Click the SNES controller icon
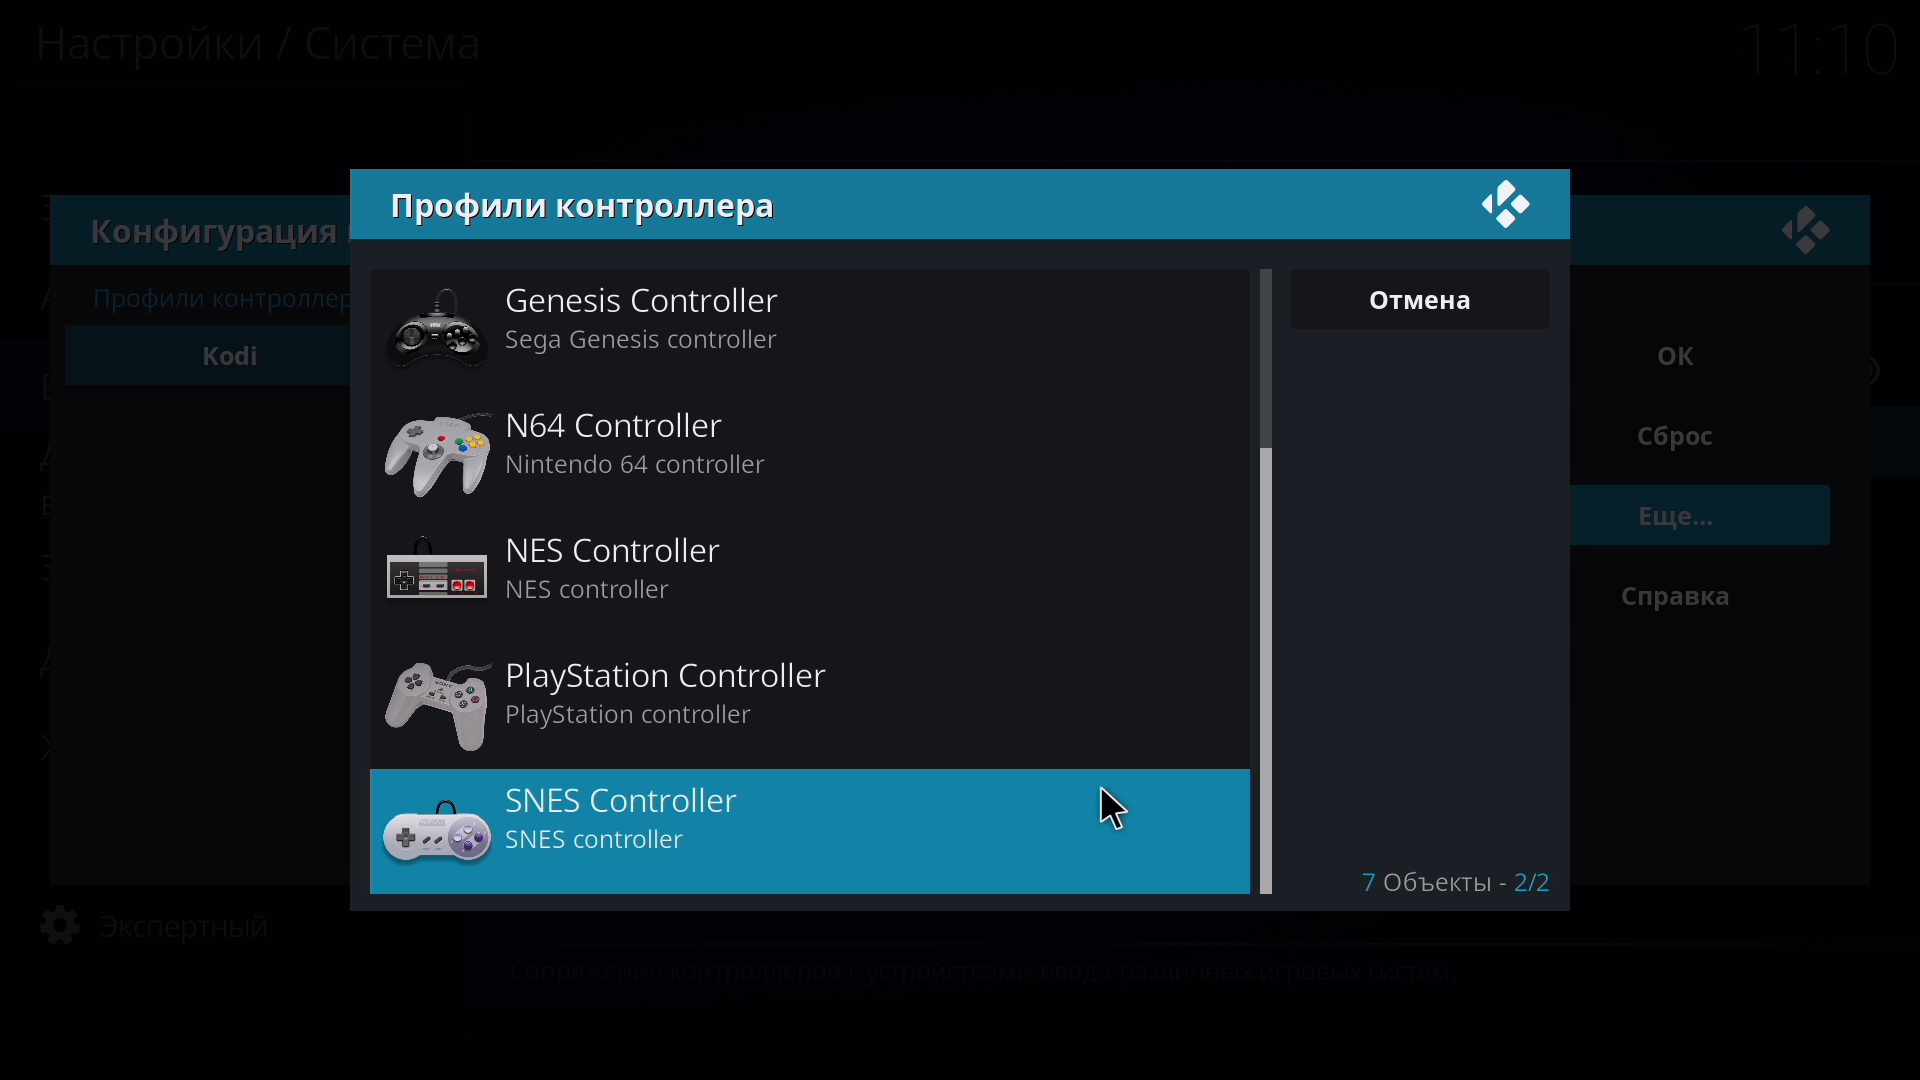This screenshot has width=1920, height=1080. [437, 832]
